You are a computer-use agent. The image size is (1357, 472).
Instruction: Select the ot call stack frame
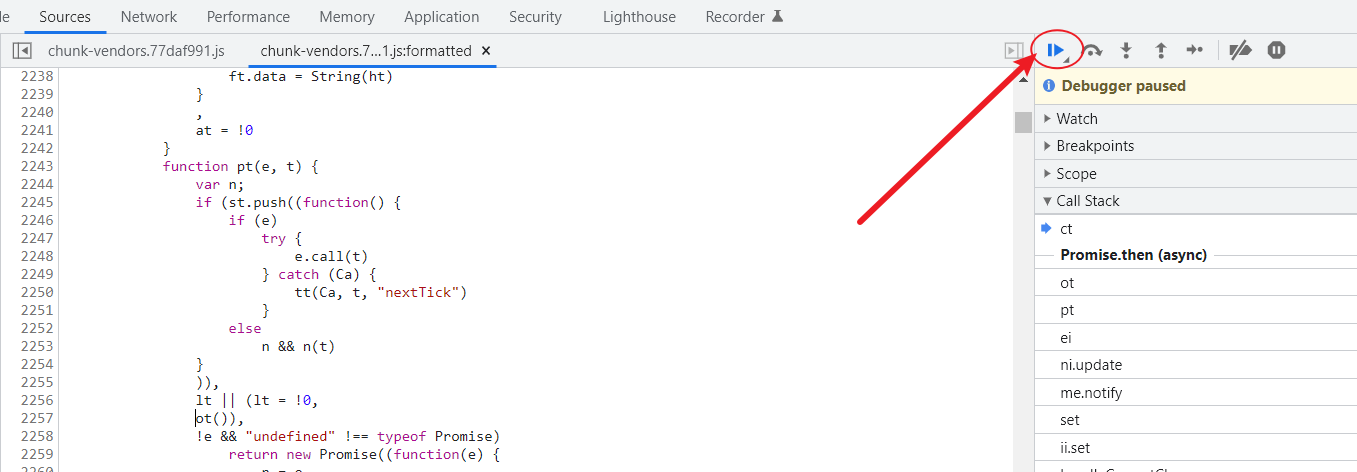click(x=1196, y=283)
